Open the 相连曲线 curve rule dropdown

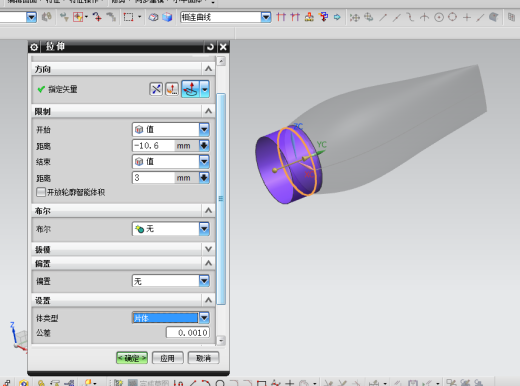click(266, 17)
